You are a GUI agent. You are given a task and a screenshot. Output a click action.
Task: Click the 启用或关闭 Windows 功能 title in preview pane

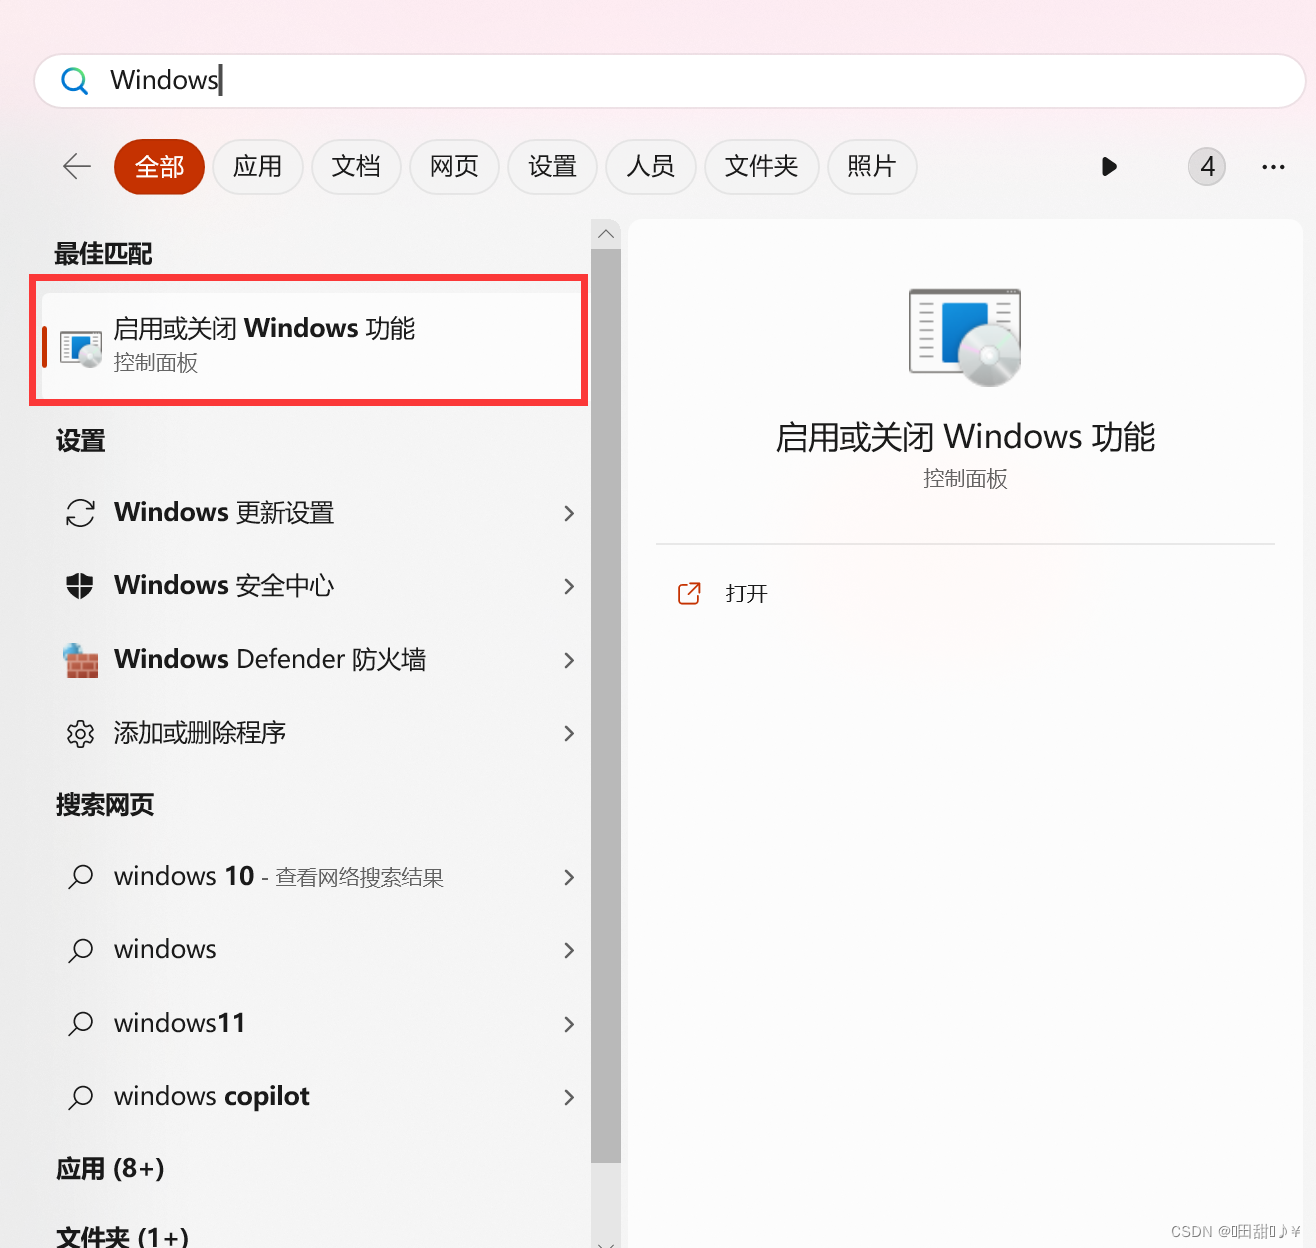pos(965,437)
